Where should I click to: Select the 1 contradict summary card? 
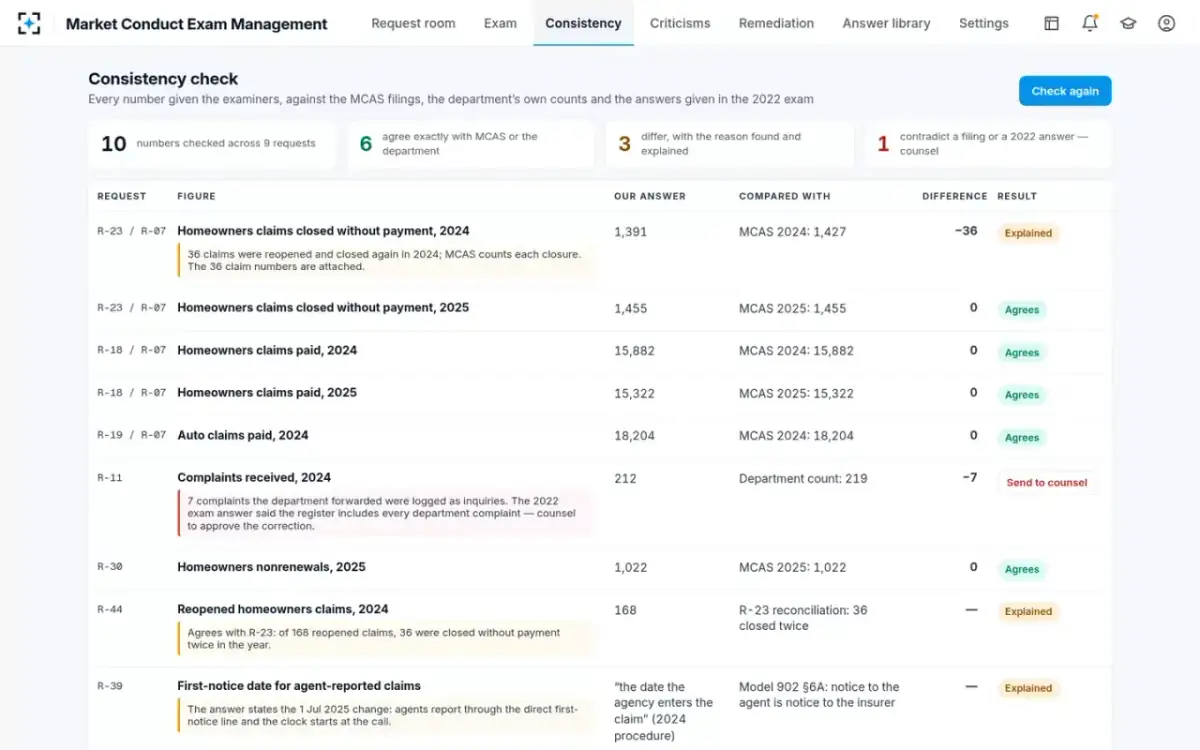[987, 144]
